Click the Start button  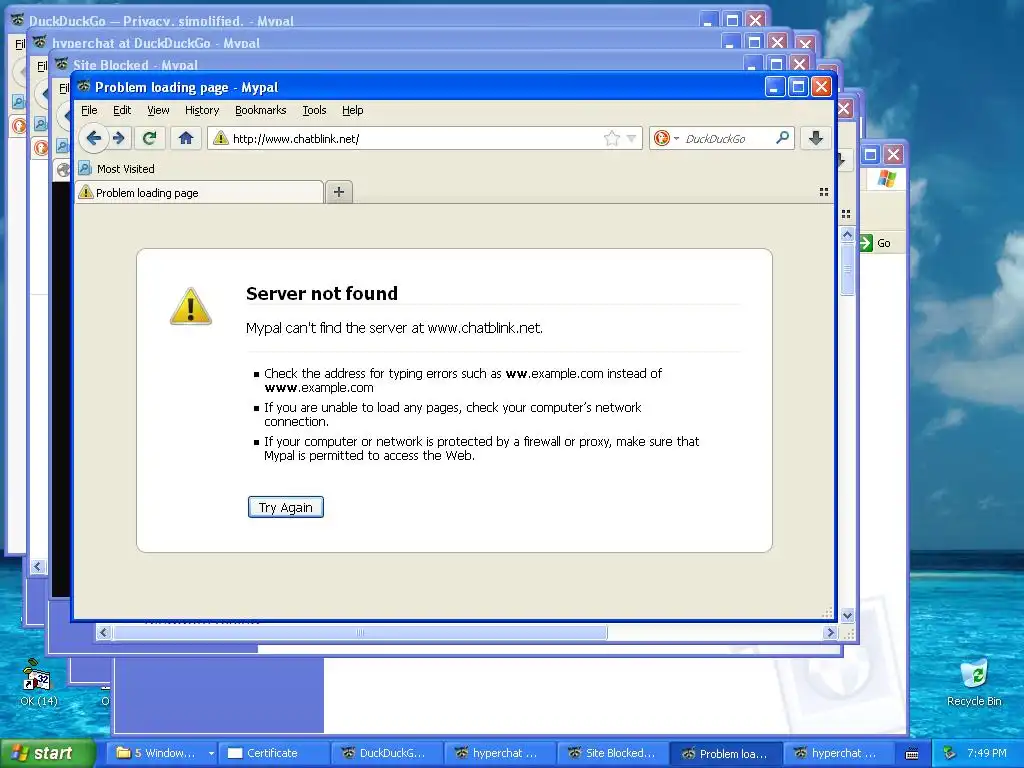pyautogui.click(x=46, y=753)
